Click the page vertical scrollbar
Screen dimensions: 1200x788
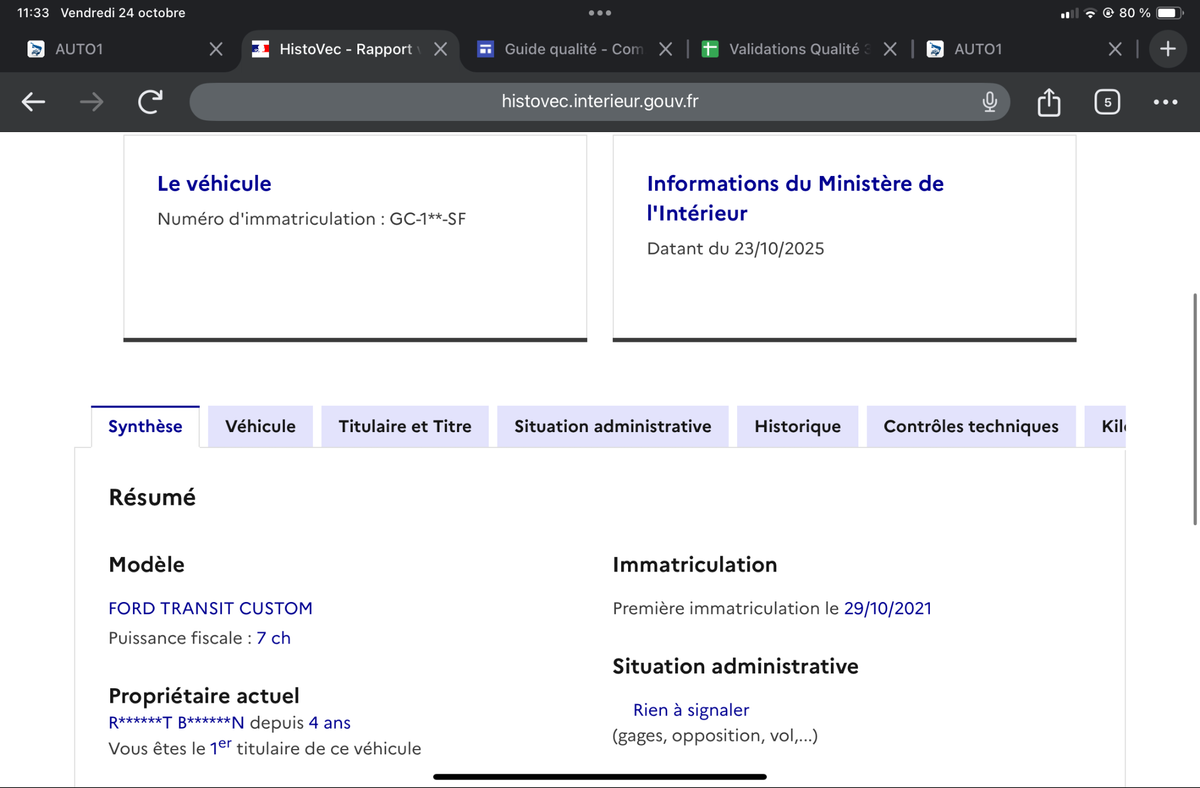[x=1195, y=408]
